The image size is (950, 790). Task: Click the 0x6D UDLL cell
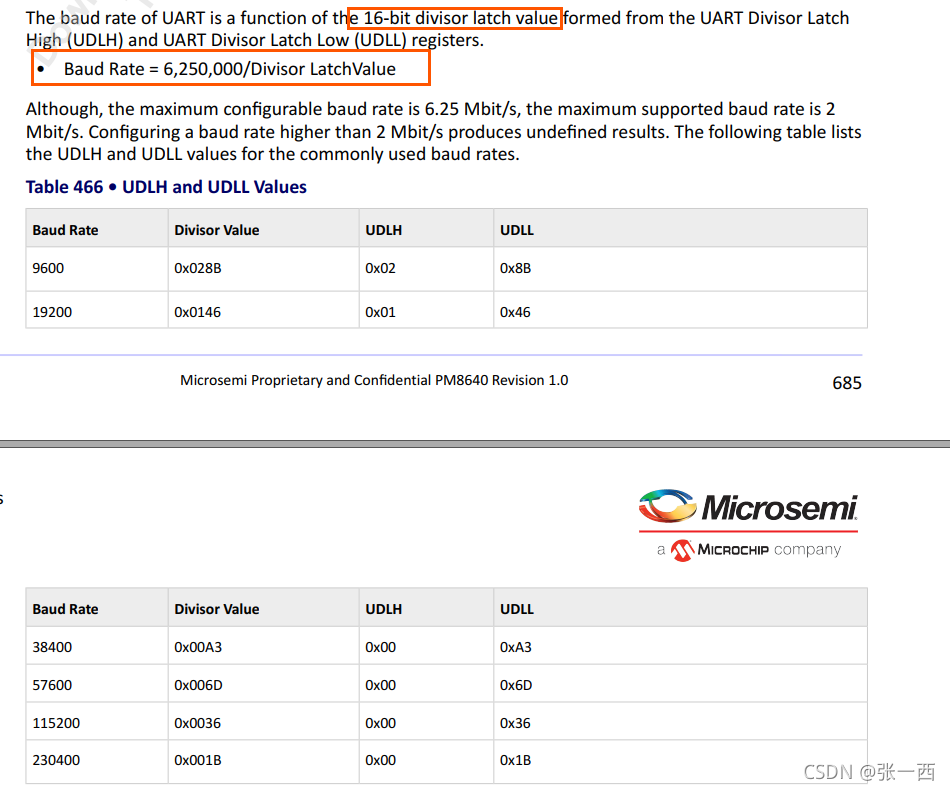click(680, 685)
